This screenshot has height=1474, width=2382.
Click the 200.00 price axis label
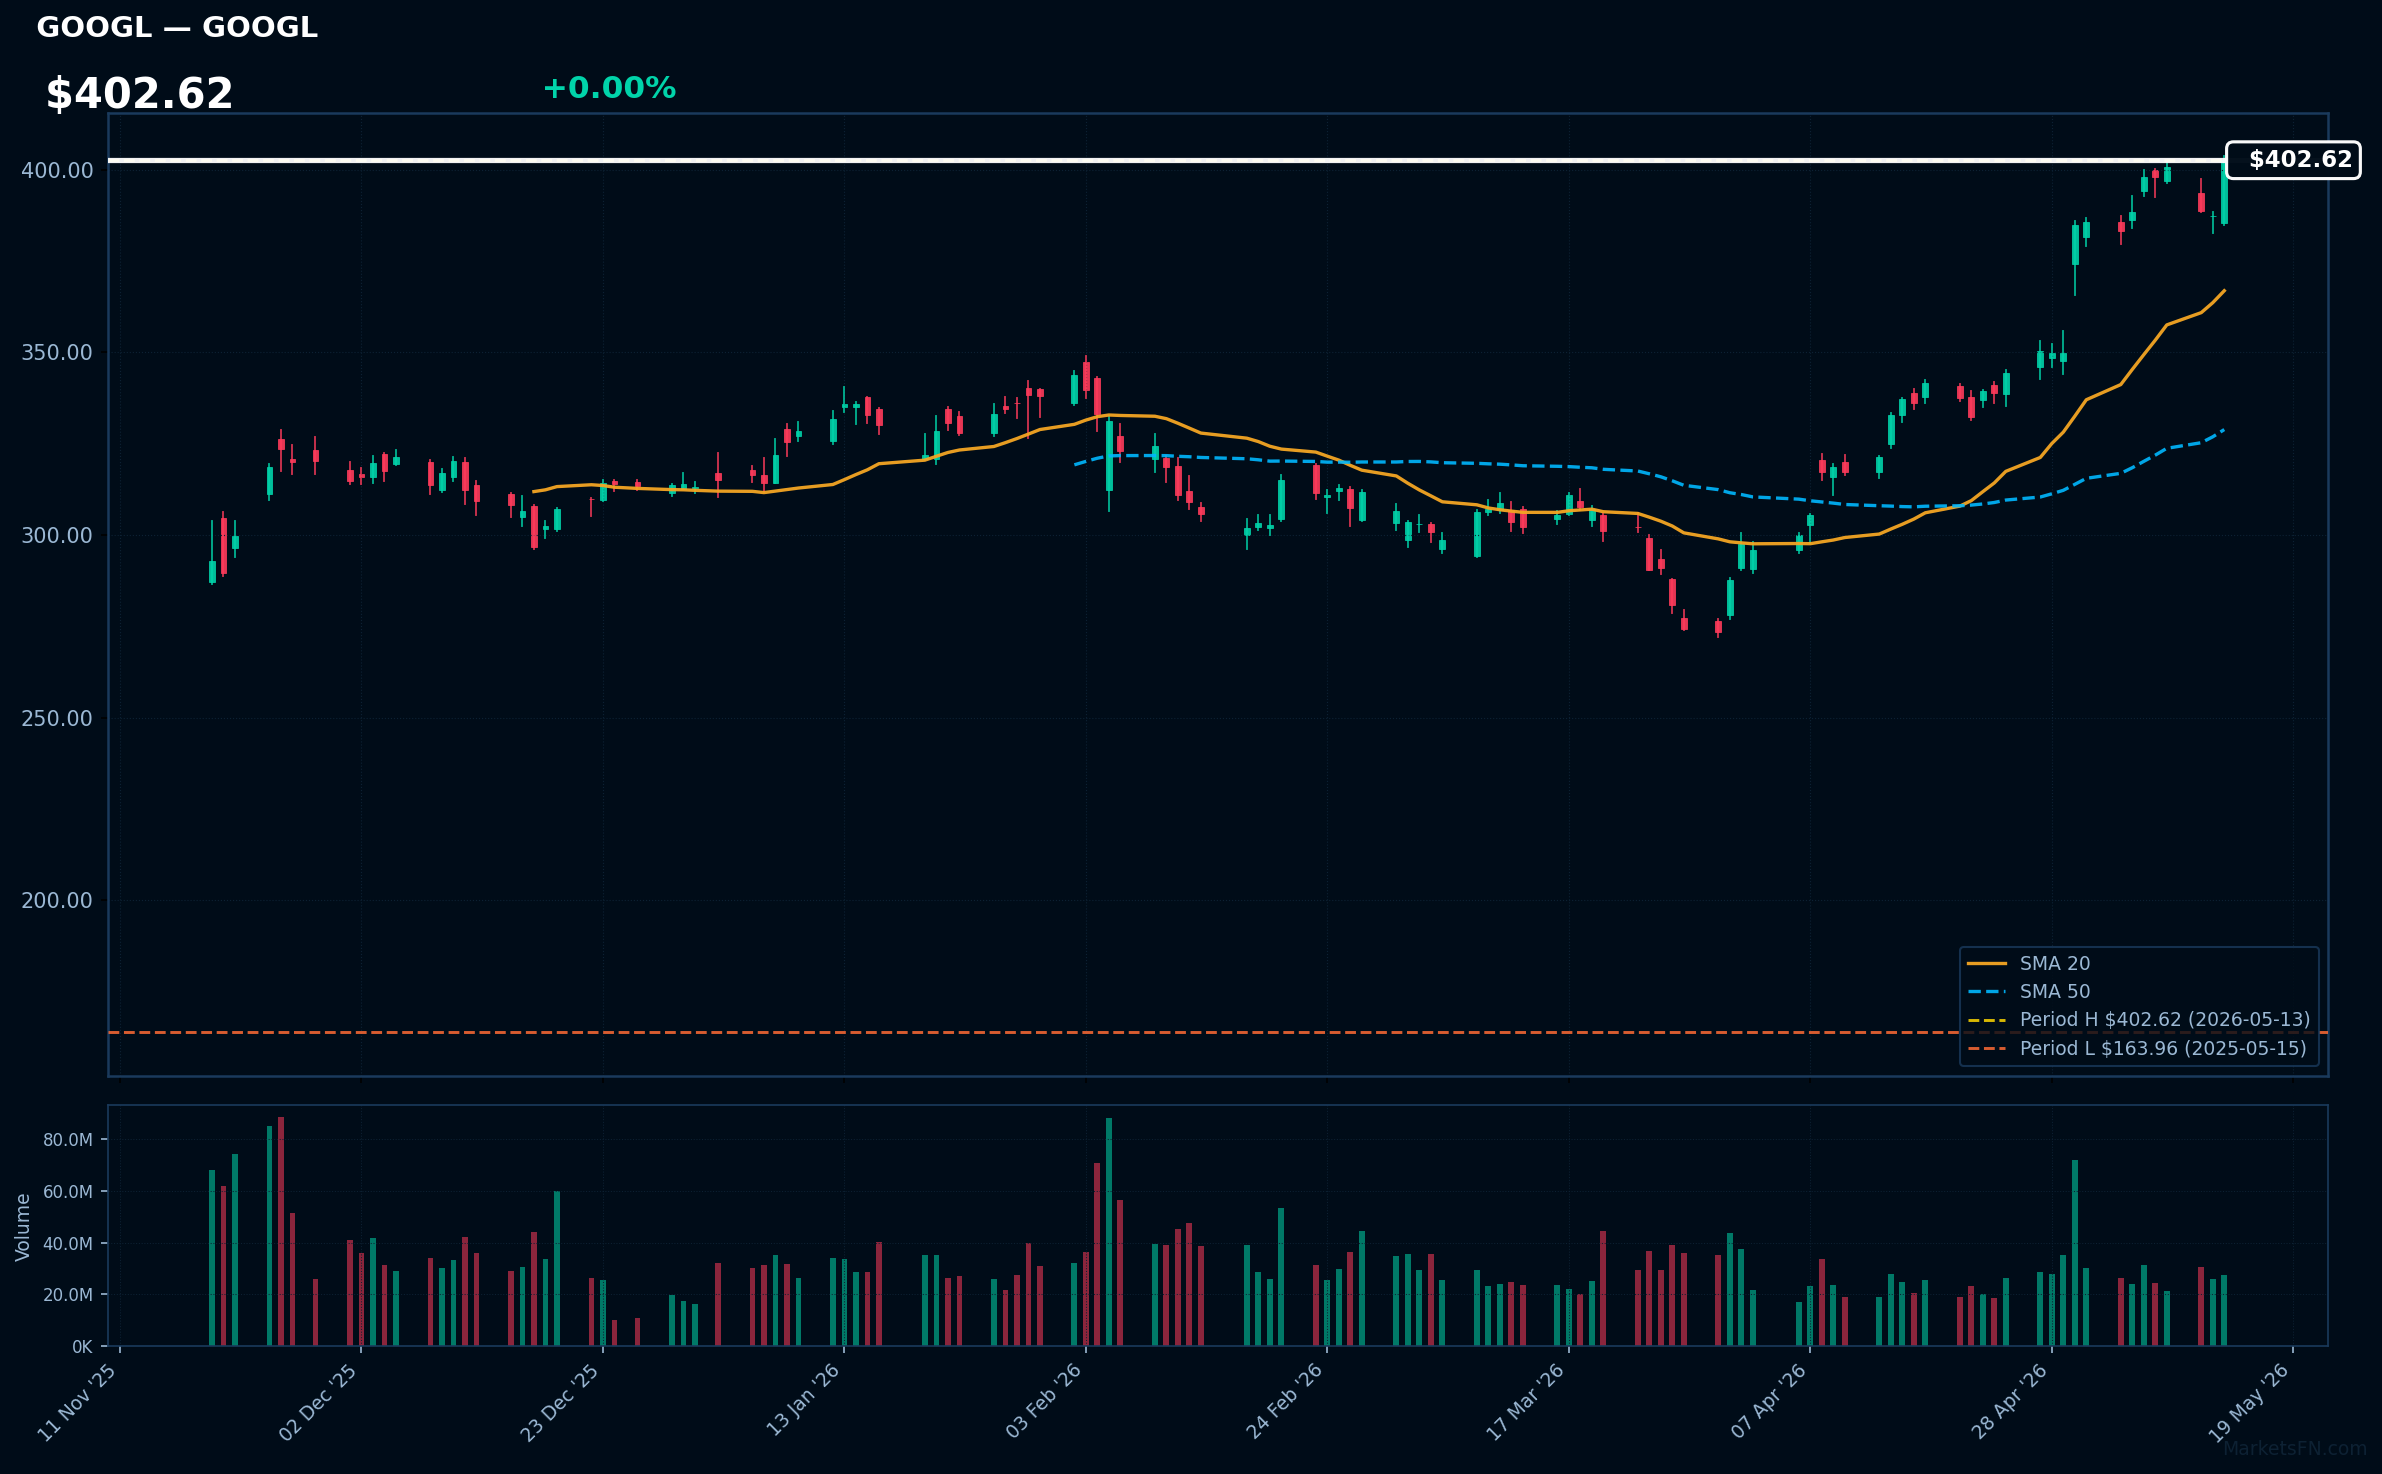pos(57,900)
